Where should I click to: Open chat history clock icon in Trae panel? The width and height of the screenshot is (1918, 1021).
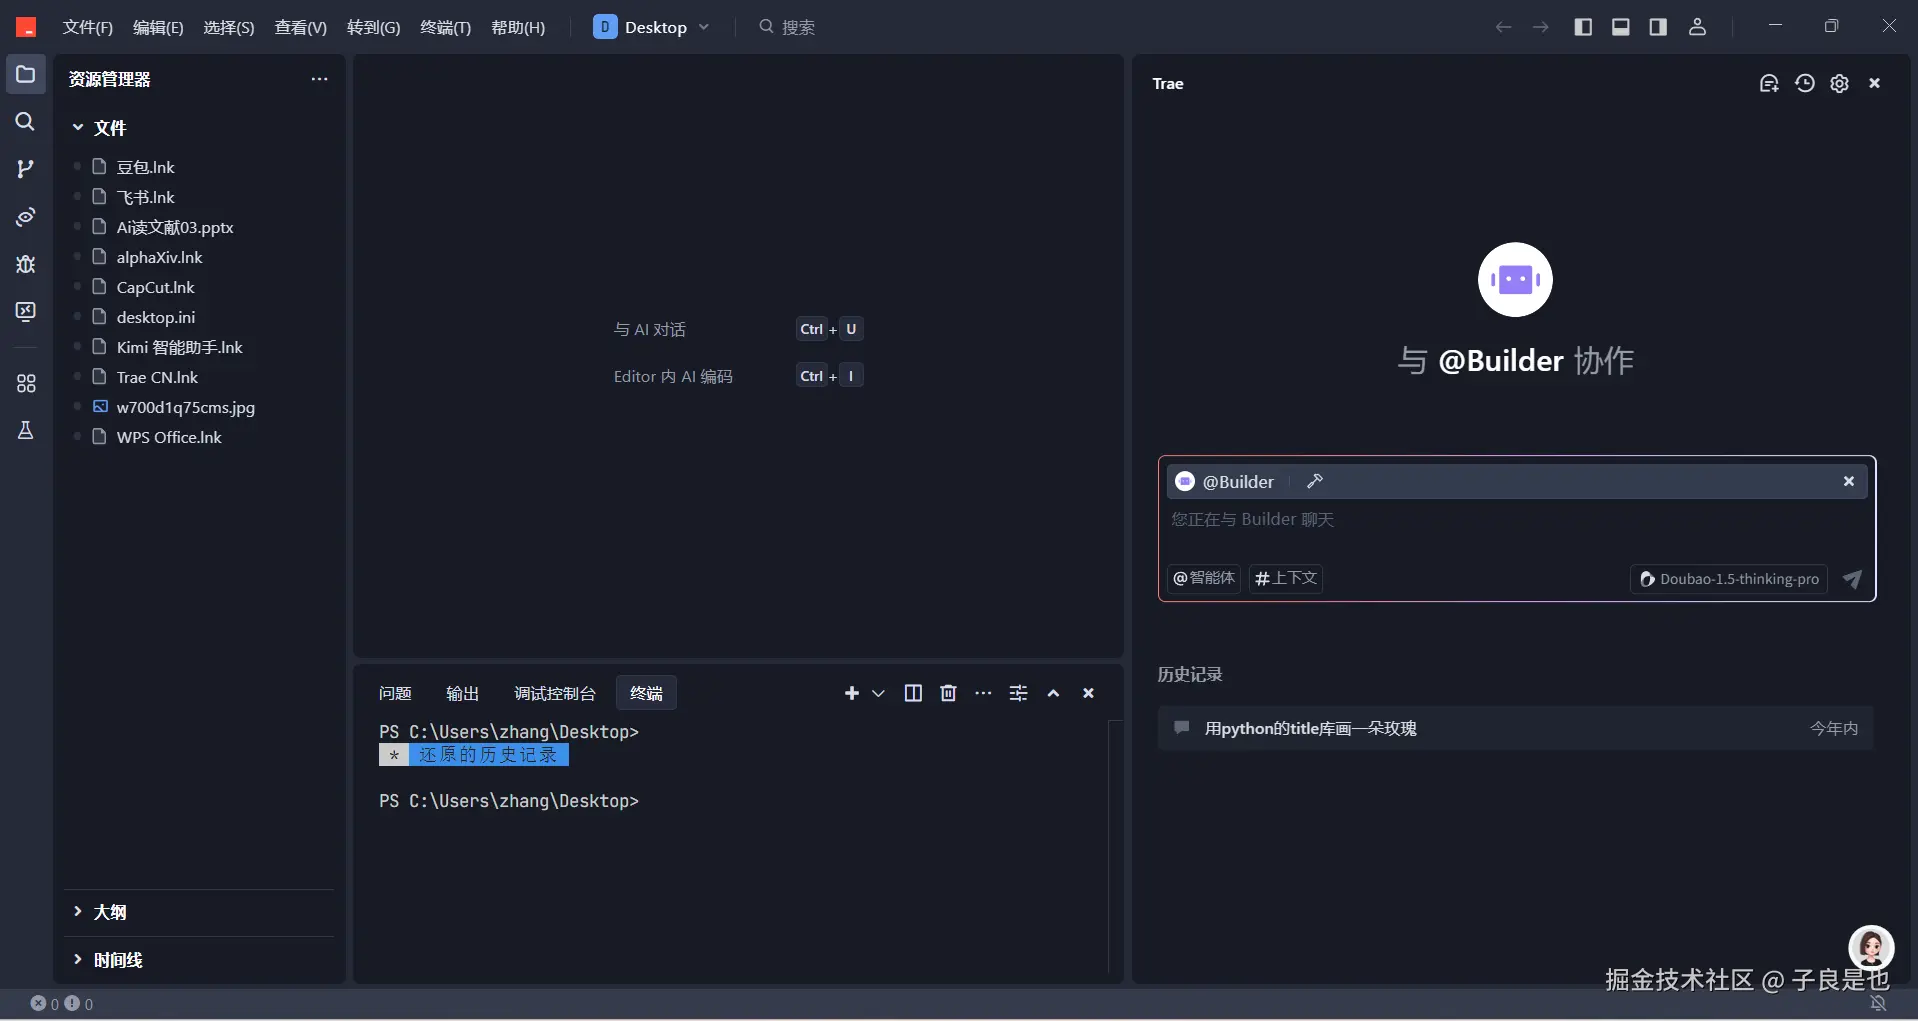(1805, 83)
